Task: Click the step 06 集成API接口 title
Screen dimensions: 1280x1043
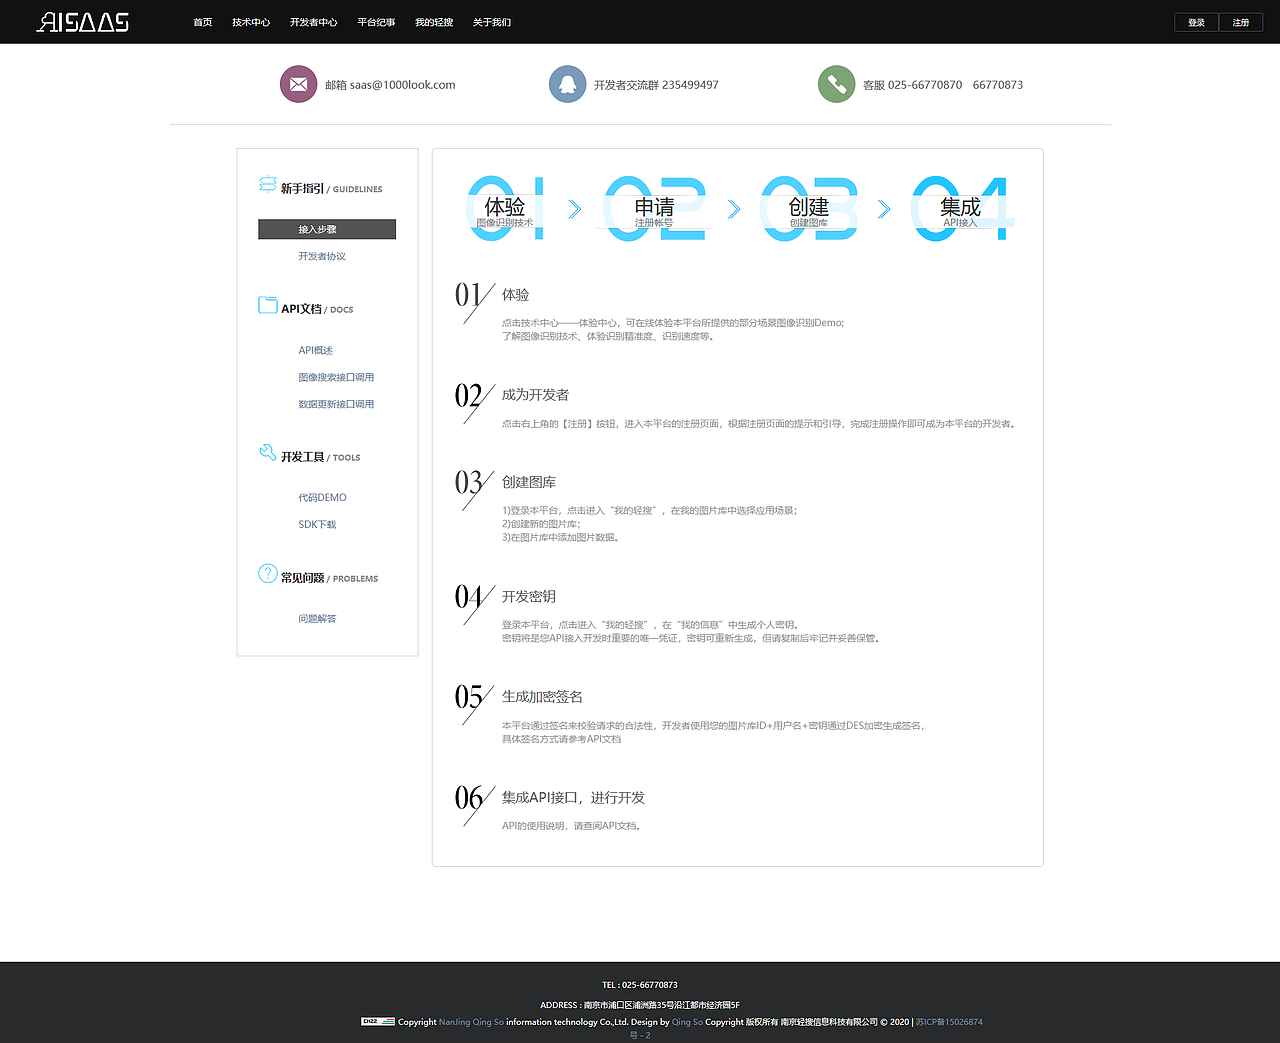Action: [573, 798]
